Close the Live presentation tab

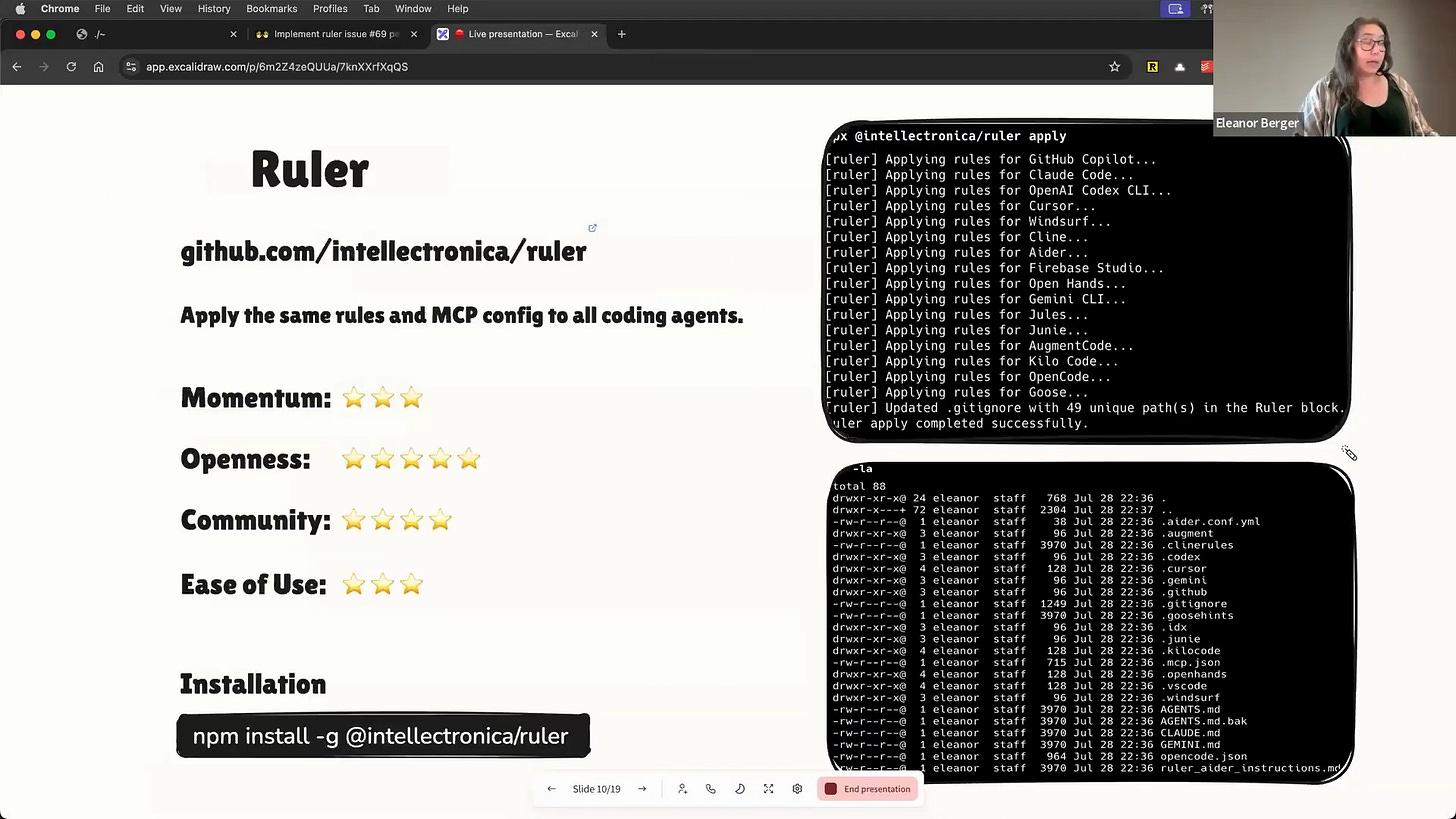[x=594, y=34]
